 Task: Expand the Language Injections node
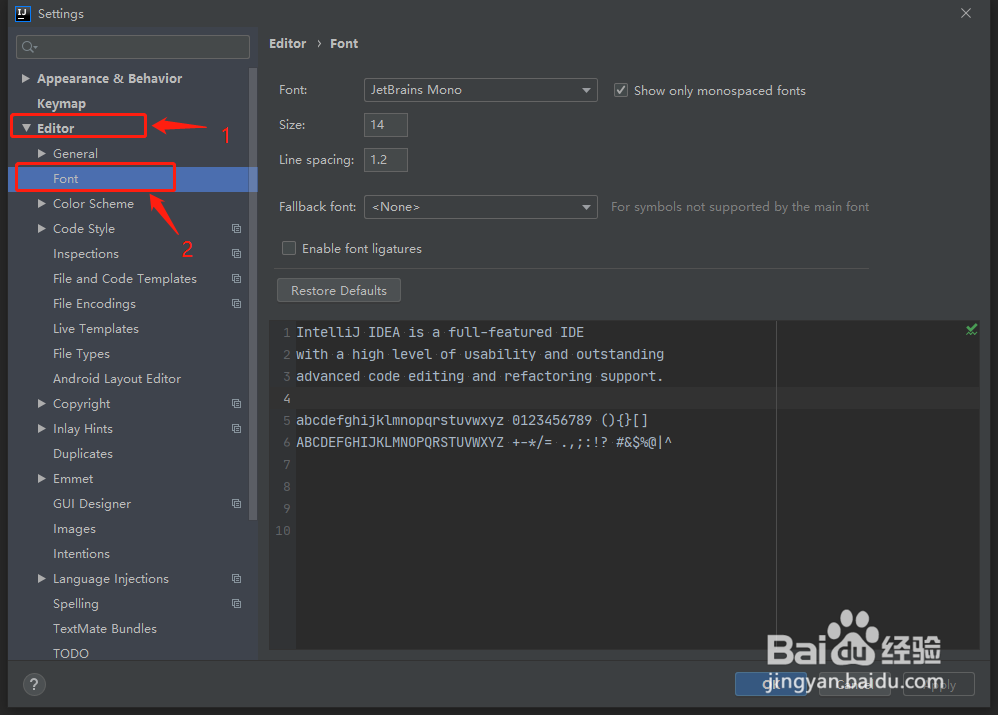click(41, 579)
